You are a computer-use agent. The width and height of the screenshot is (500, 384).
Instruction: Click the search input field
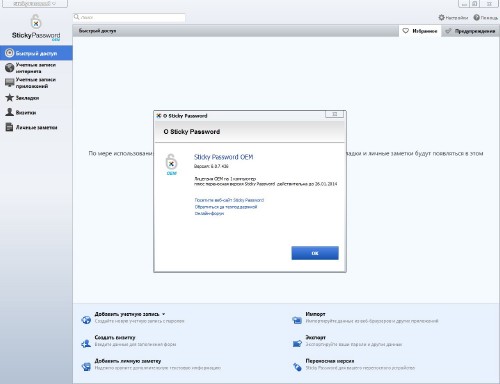pos(129,17)
